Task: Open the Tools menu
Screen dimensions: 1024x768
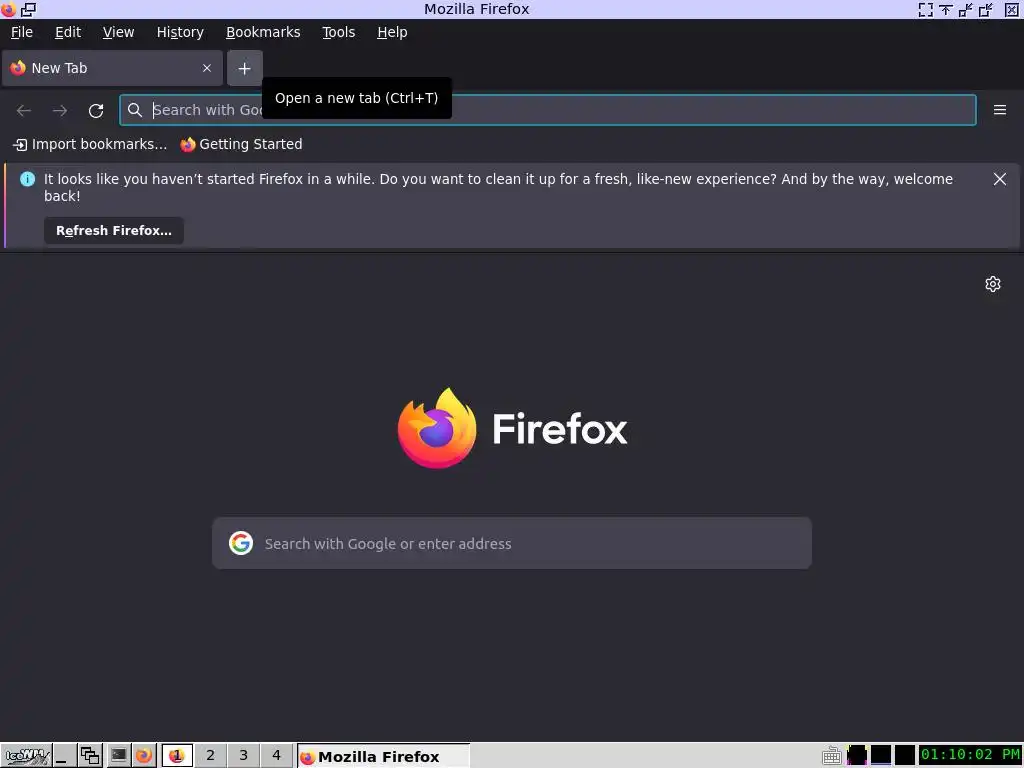Action: click(338, 32)
